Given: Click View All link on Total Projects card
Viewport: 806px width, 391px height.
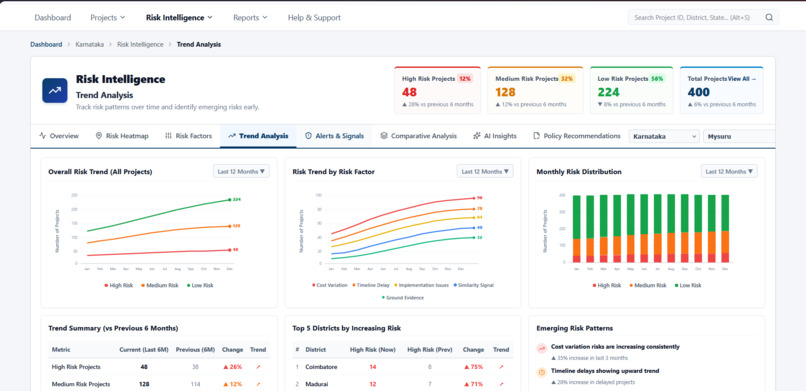Looking at the screenshot, I should (742, 79).
